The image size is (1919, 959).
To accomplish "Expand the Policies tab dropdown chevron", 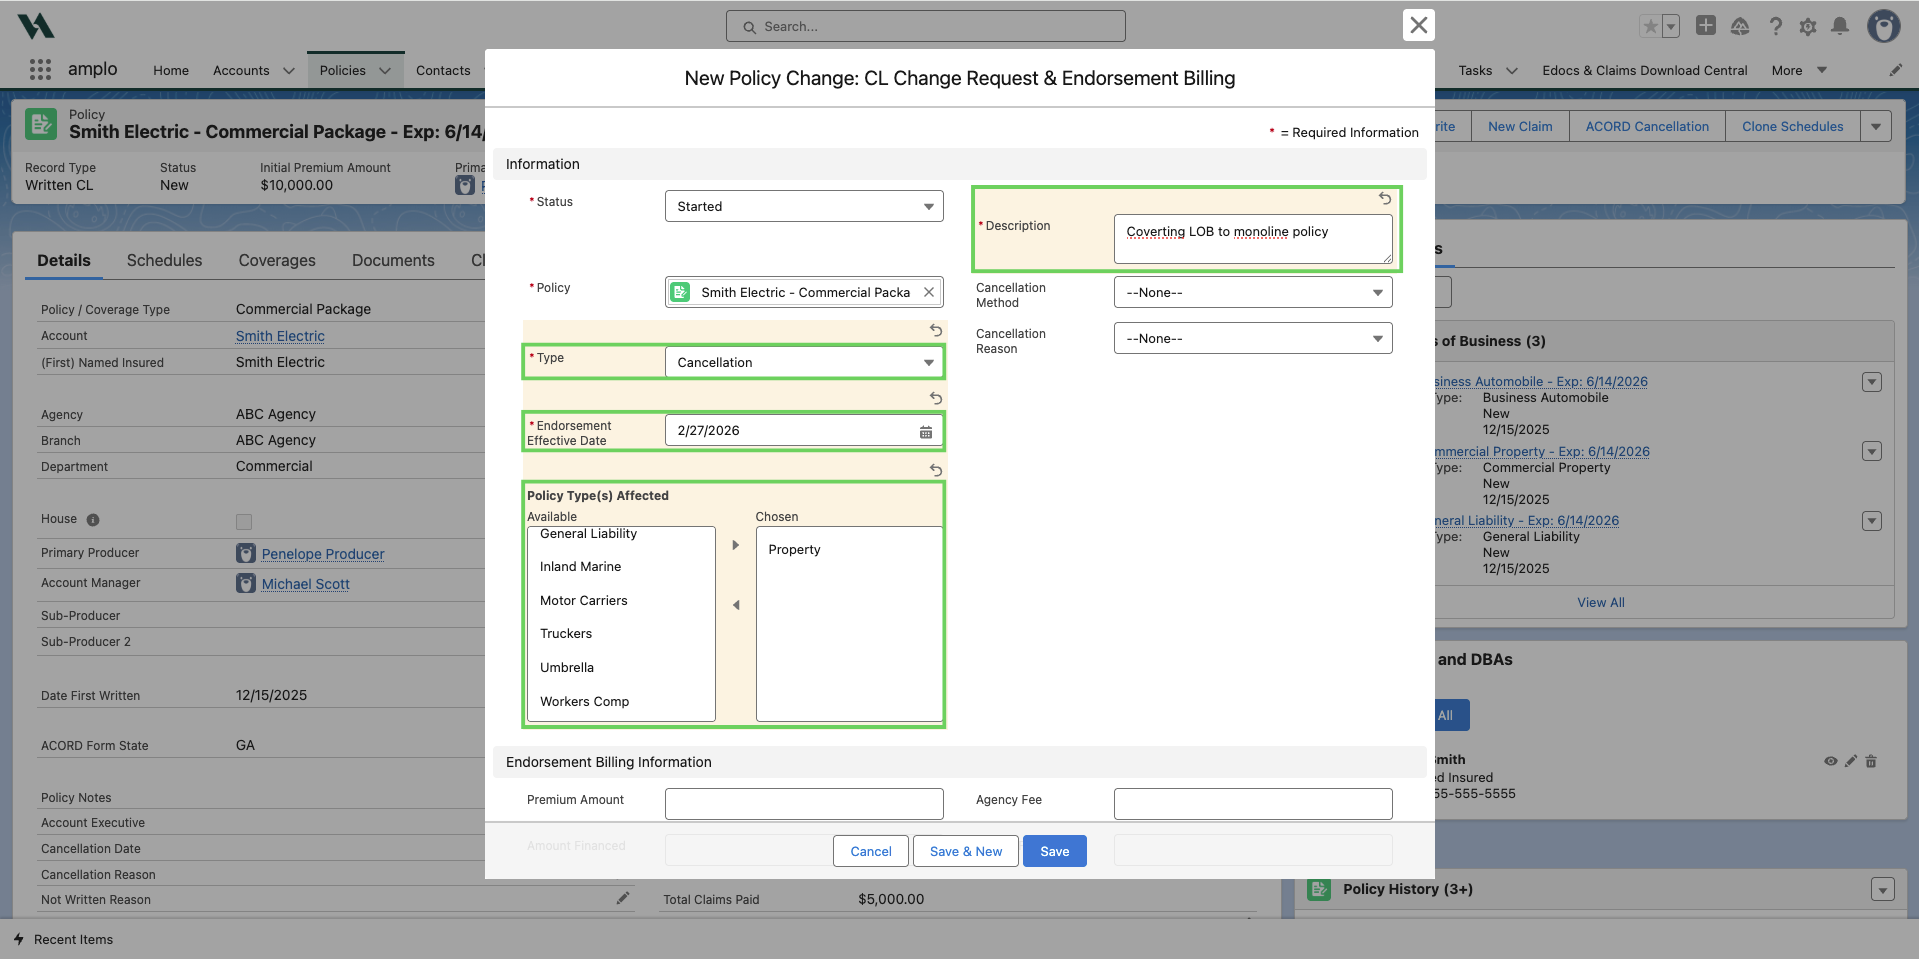I will (x=385, y=71).
